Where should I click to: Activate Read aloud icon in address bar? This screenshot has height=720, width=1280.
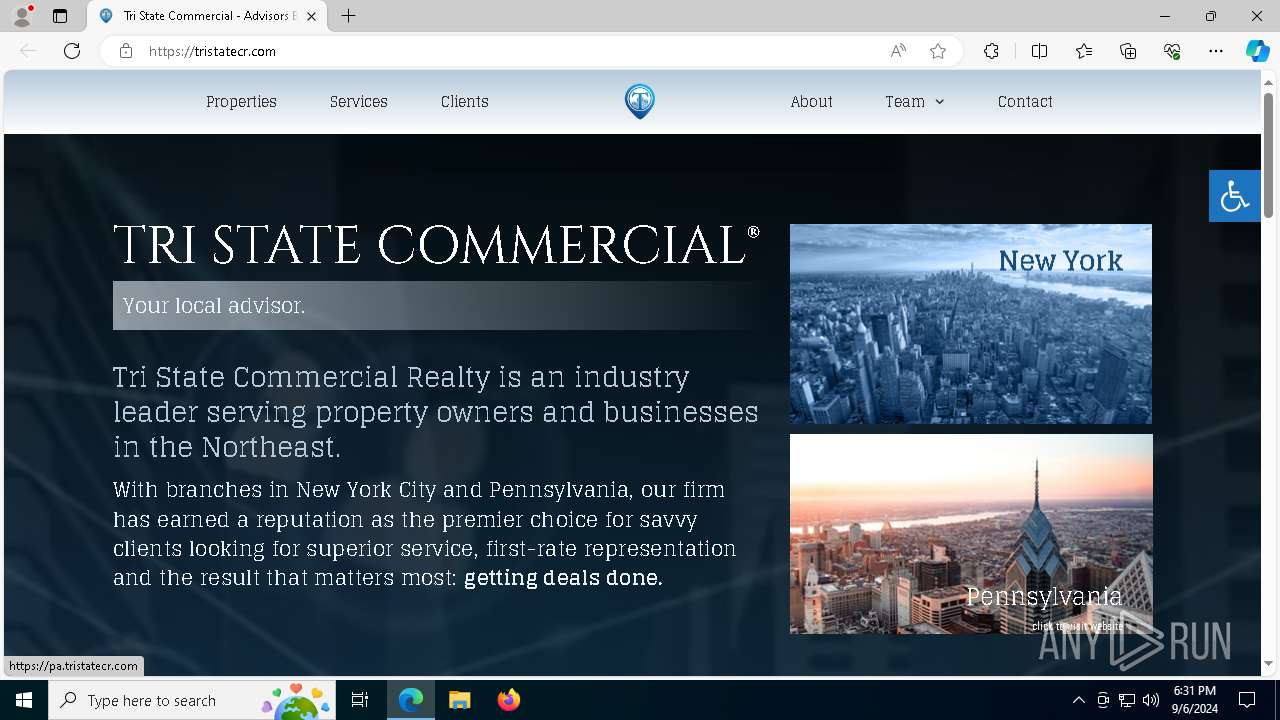pyautogui.click(x=898, y=51)
